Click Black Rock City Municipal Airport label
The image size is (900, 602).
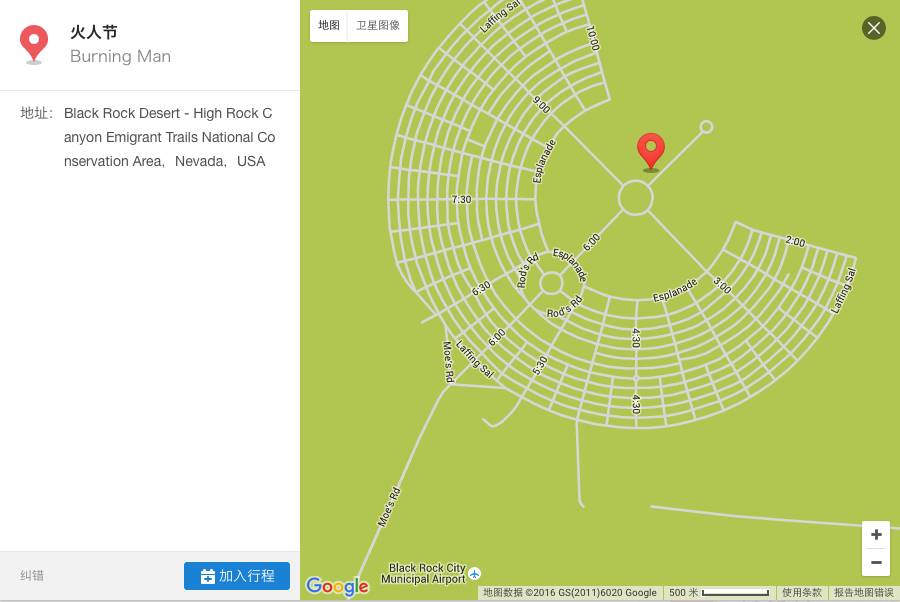424,573
